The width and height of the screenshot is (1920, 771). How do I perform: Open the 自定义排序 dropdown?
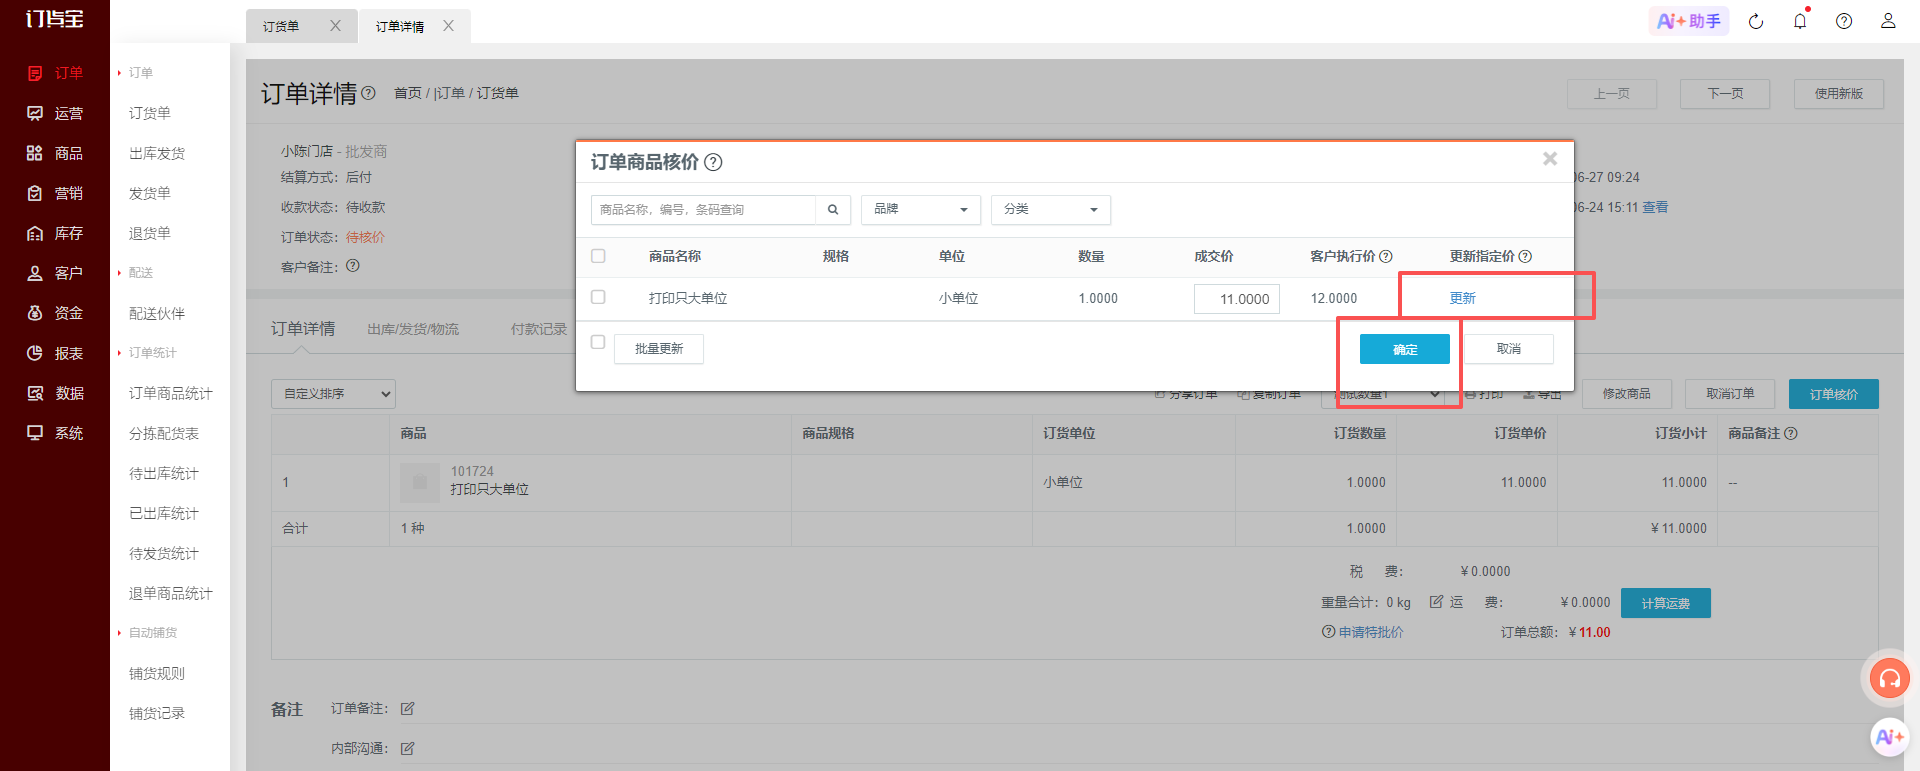click(x=333, y=394)
